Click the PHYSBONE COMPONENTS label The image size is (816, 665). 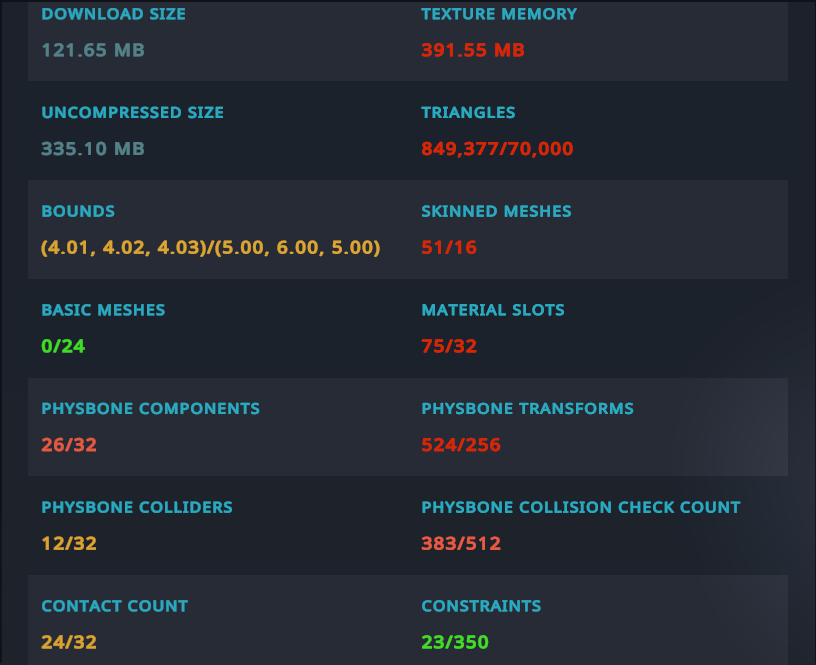click(x=150, y=408)
